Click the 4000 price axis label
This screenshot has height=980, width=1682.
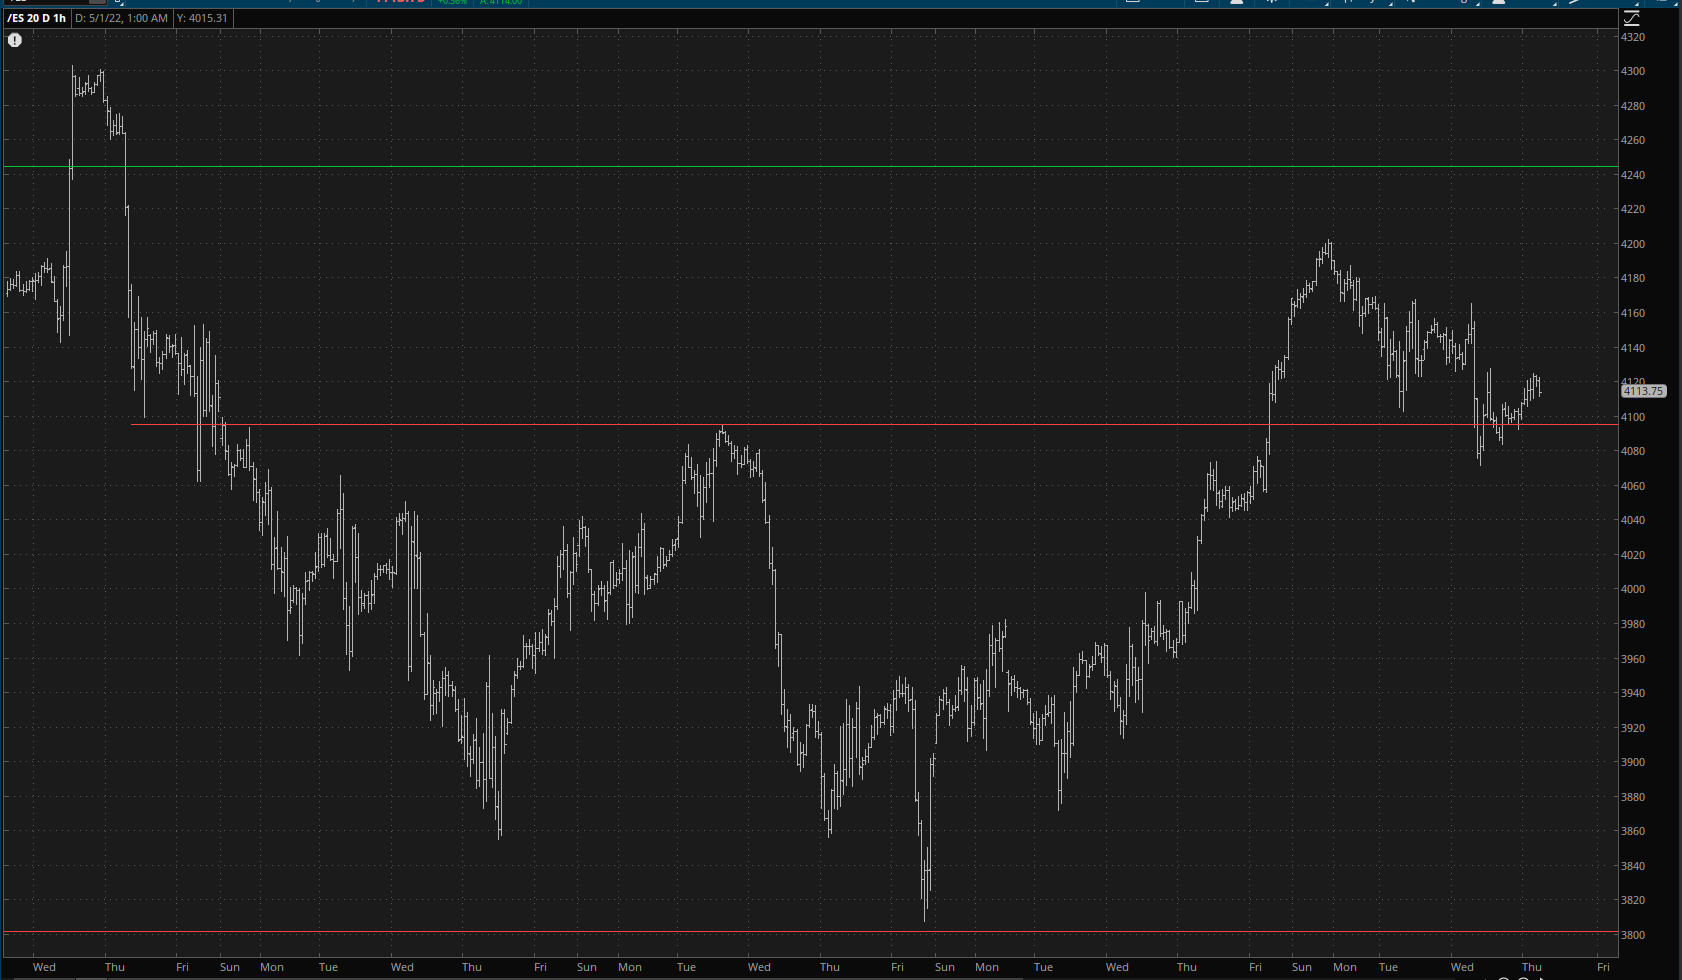1632,590
